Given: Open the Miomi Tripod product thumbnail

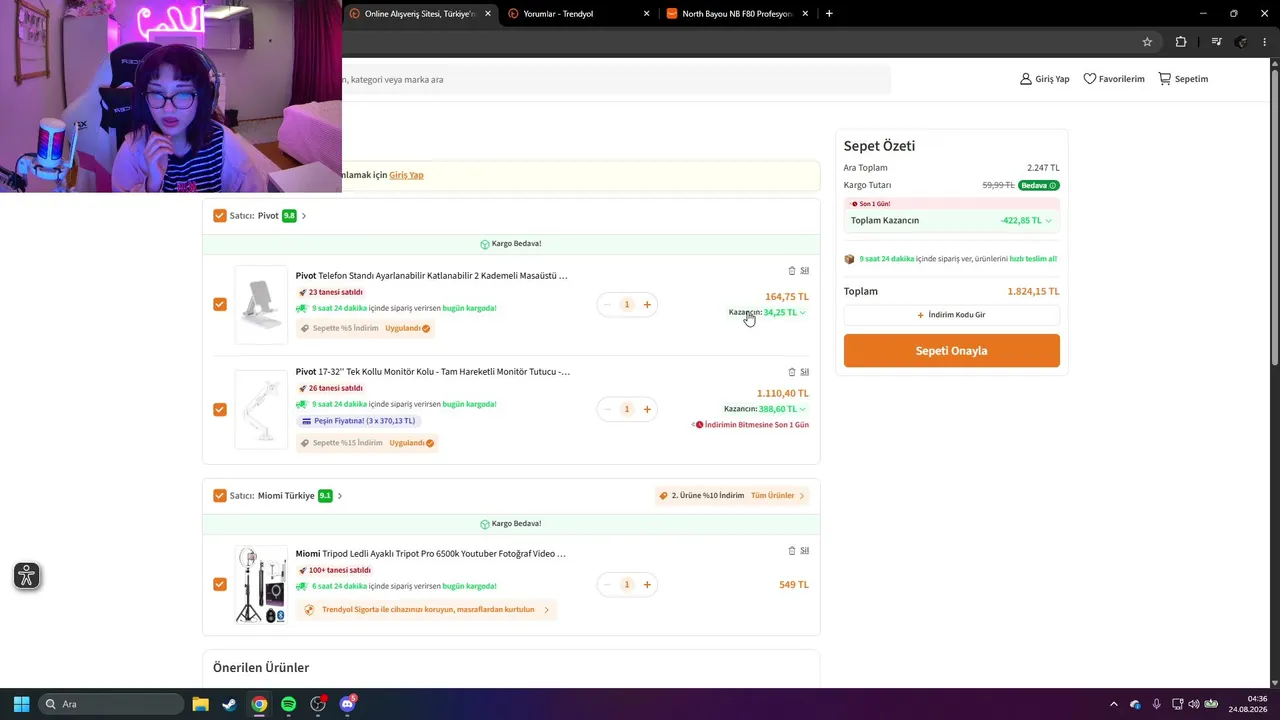Looking at the screenshot, I should [261, 584].
